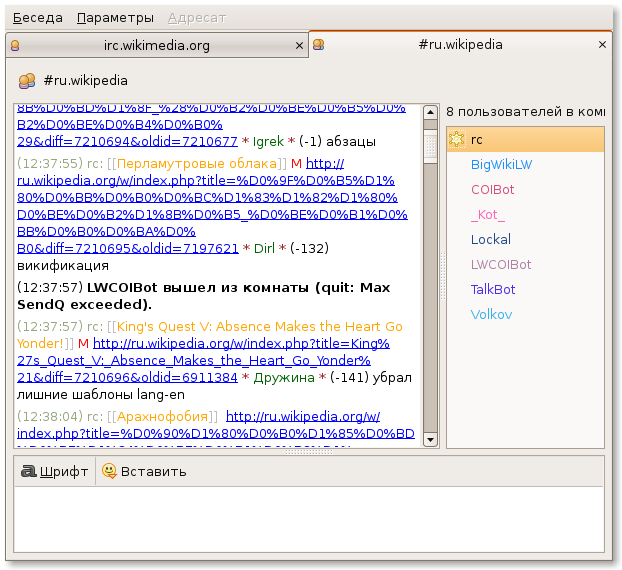Screen dimensions: 622x570
Task: Click the username Igrek in chat
Action: (x=268, y=141)
